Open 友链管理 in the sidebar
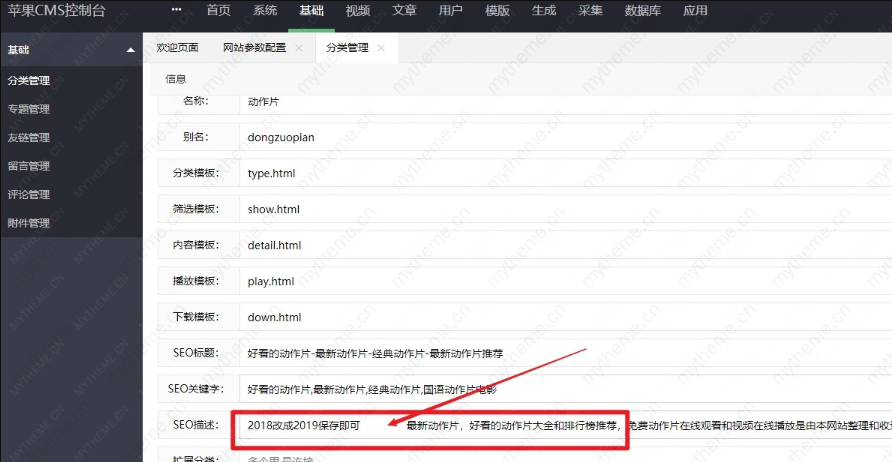Screen dimensions: 892x462 coord(28,138)
